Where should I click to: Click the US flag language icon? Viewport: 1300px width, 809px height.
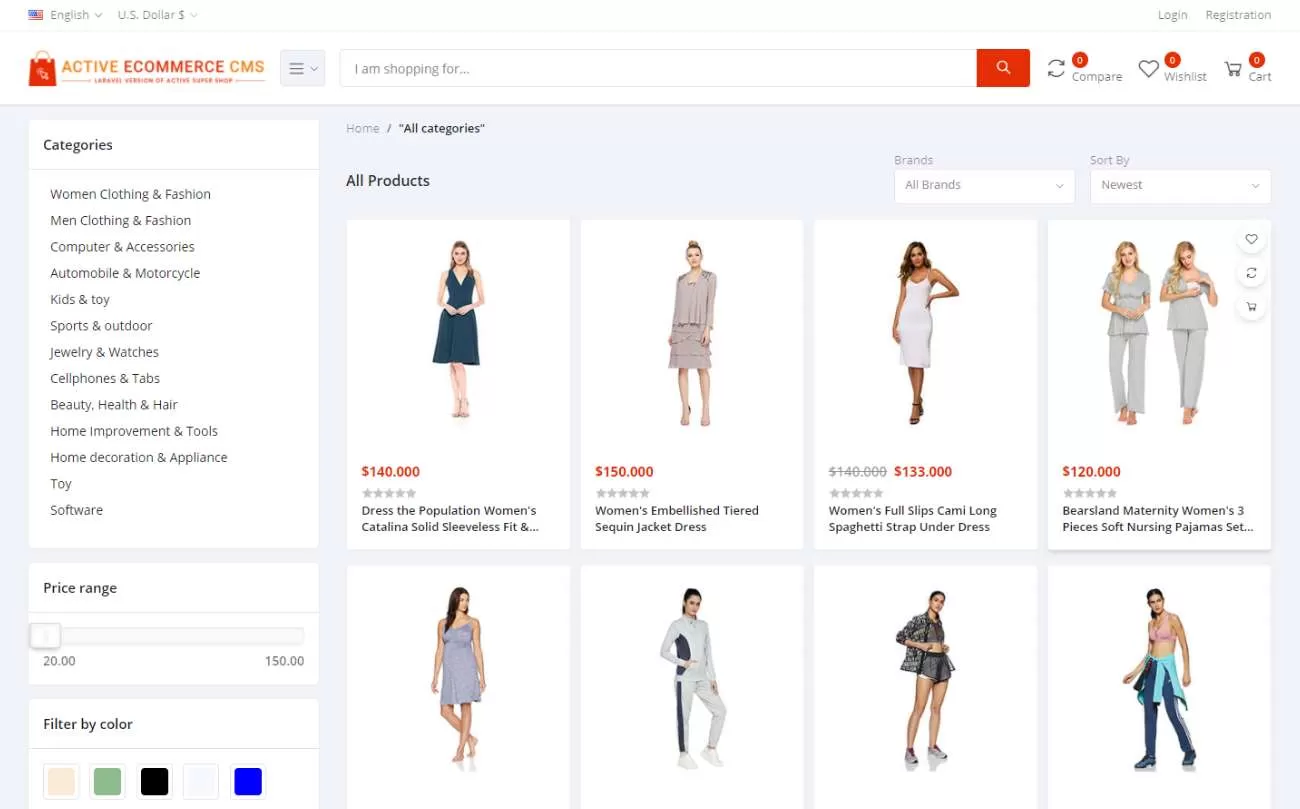[36, 15]
